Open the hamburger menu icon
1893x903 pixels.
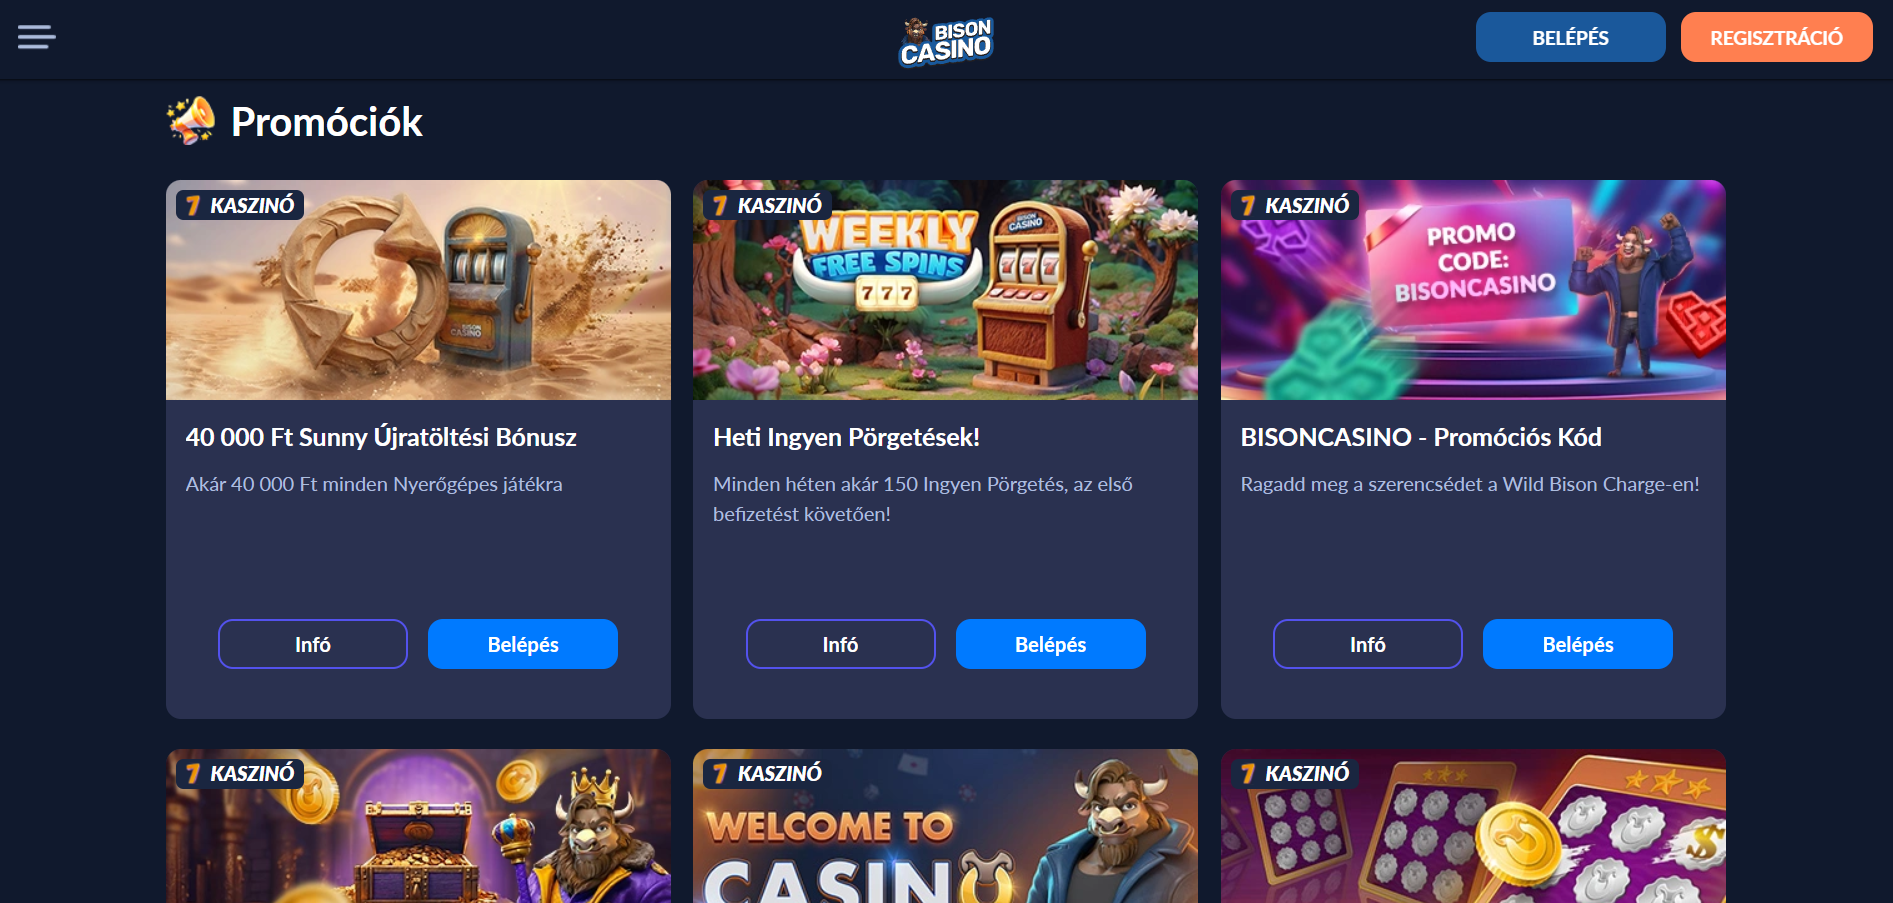coord(37,37)
